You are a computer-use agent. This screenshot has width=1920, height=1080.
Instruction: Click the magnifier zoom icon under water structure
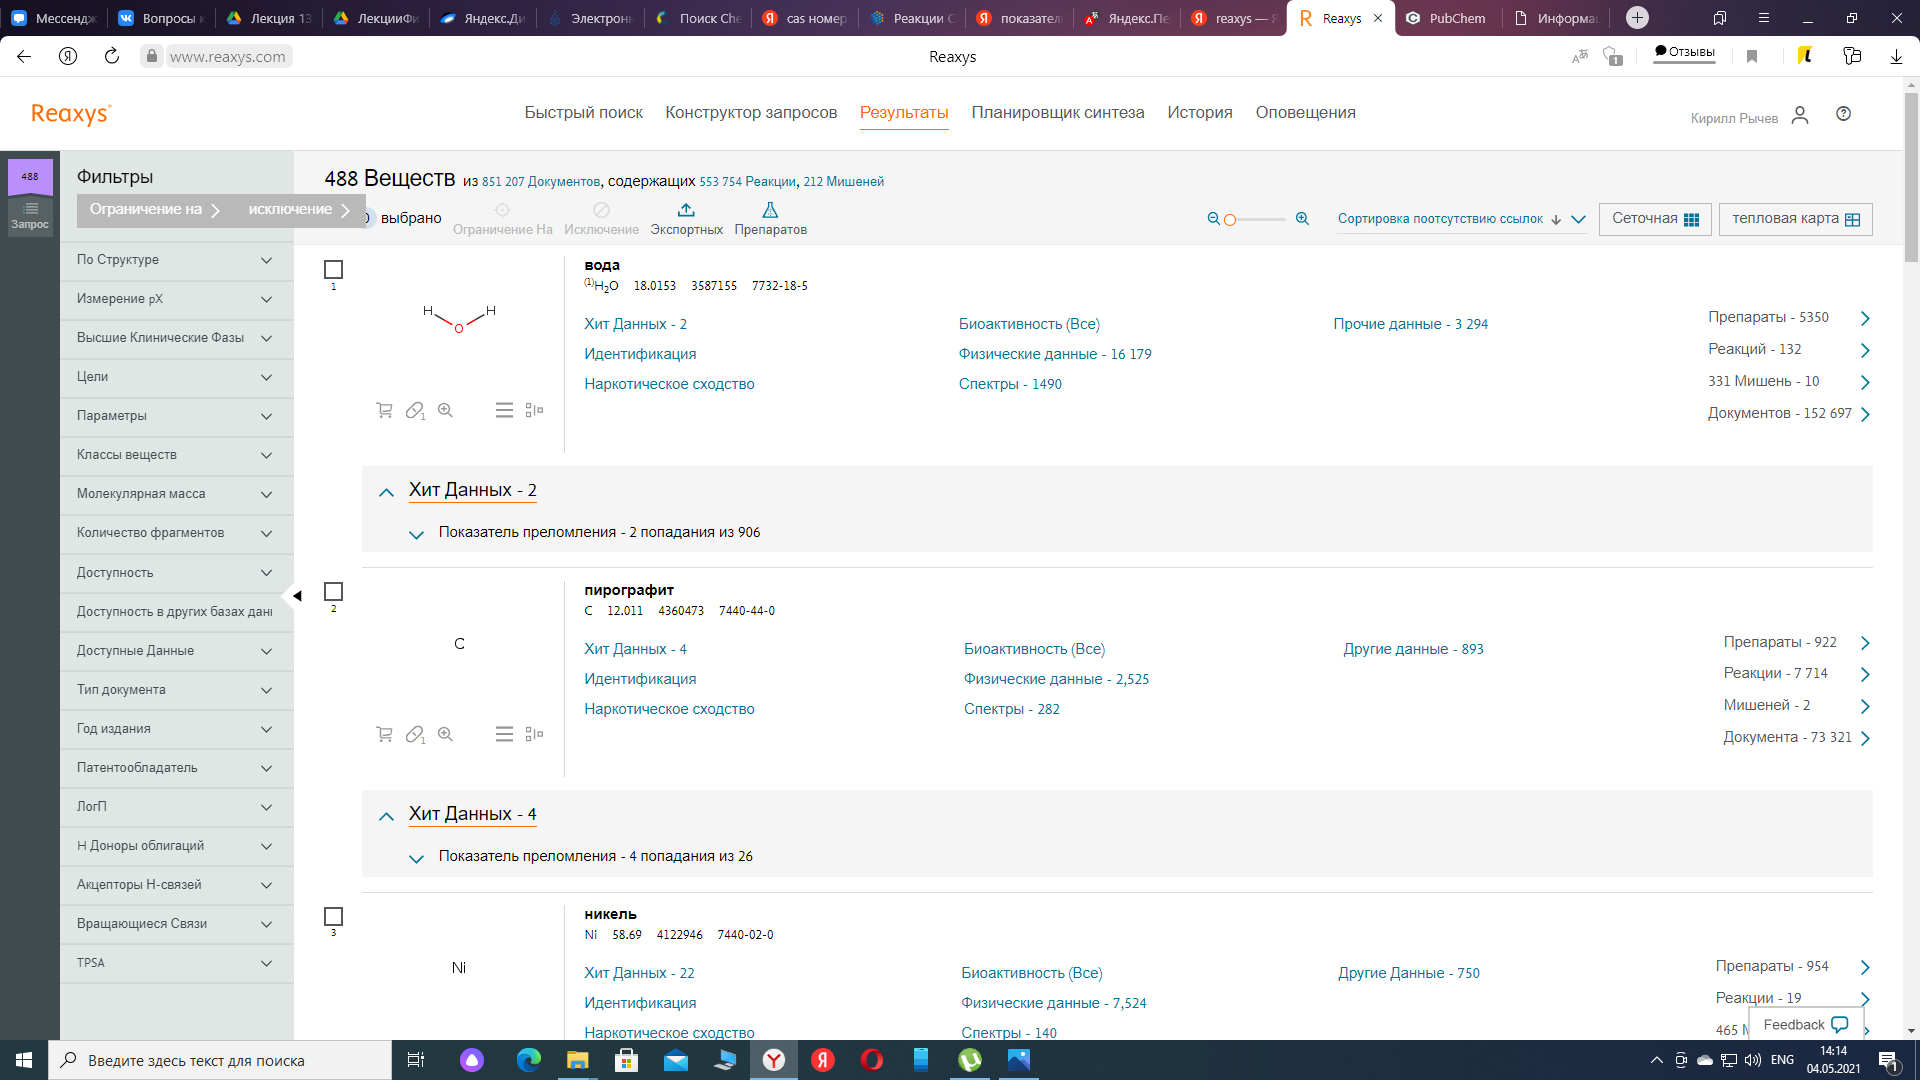point(446,410)
